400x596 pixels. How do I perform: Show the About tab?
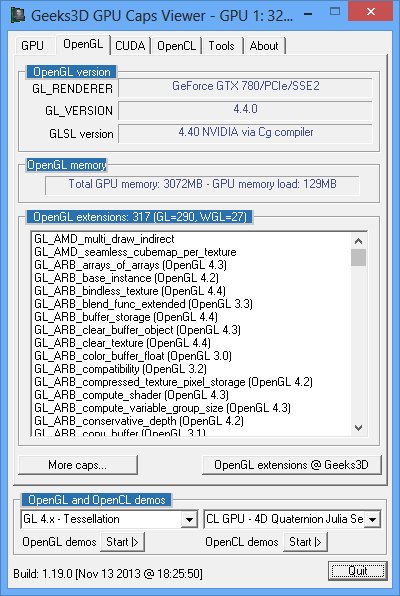click(264, 46)
